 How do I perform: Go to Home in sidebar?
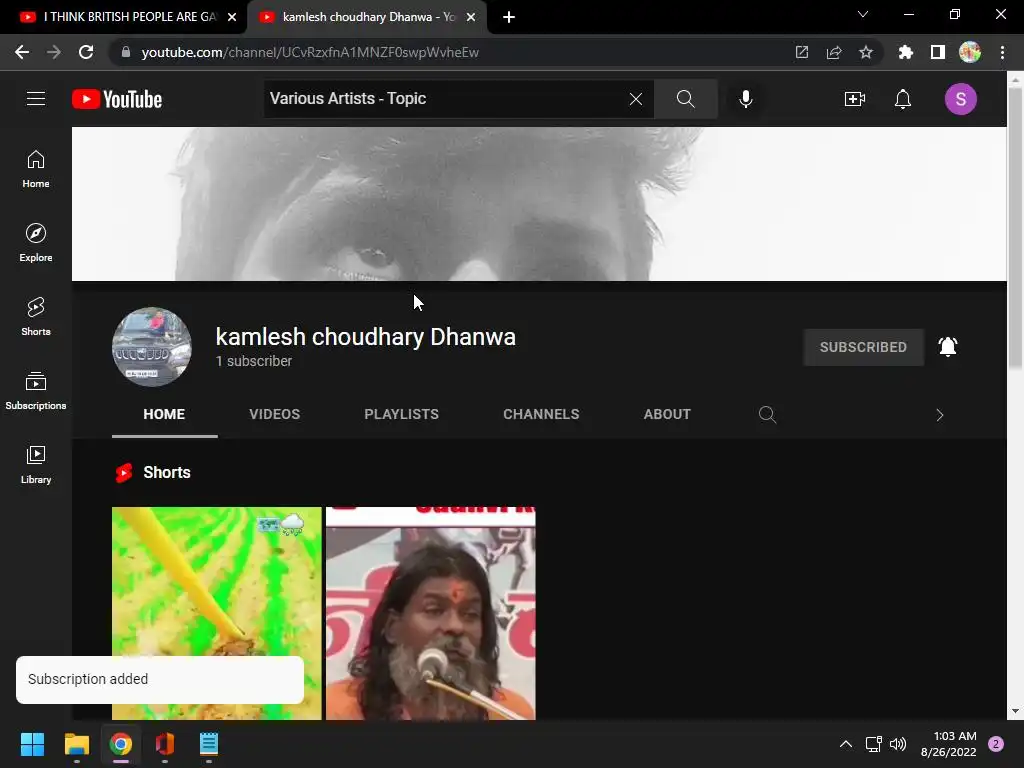(x=36, y=169)
